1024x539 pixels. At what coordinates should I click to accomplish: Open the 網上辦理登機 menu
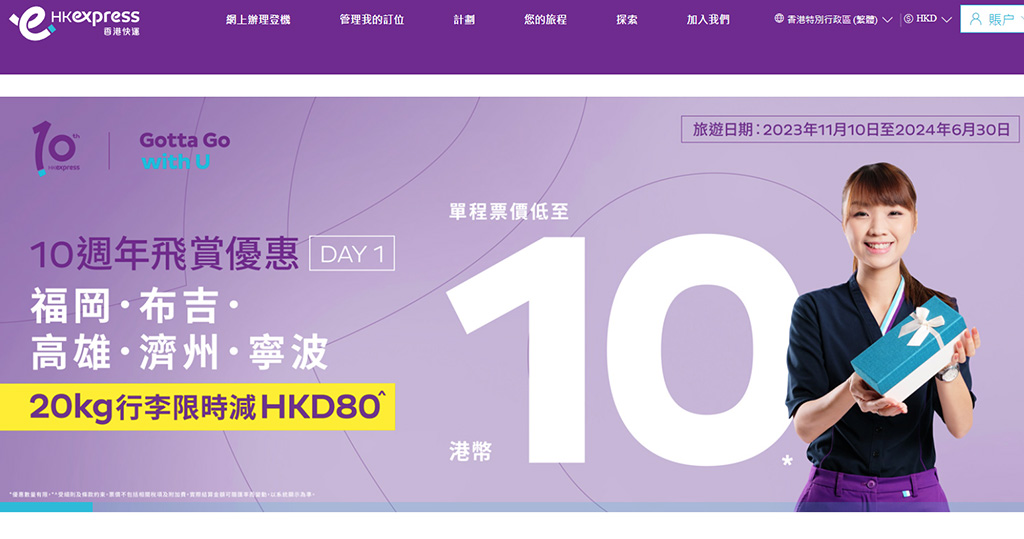pyautogui.click(x=258, y=19)
